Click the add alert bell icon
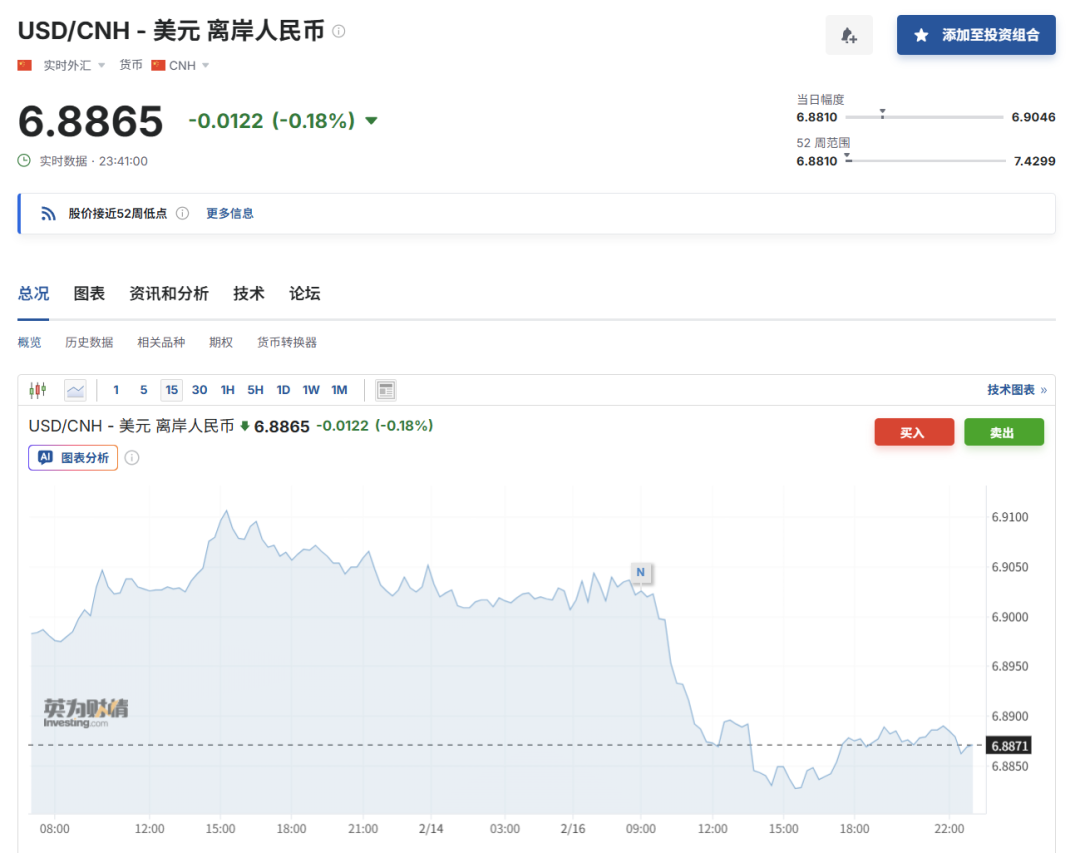Viewport: 1080px width, 853px height. point(849,35)
